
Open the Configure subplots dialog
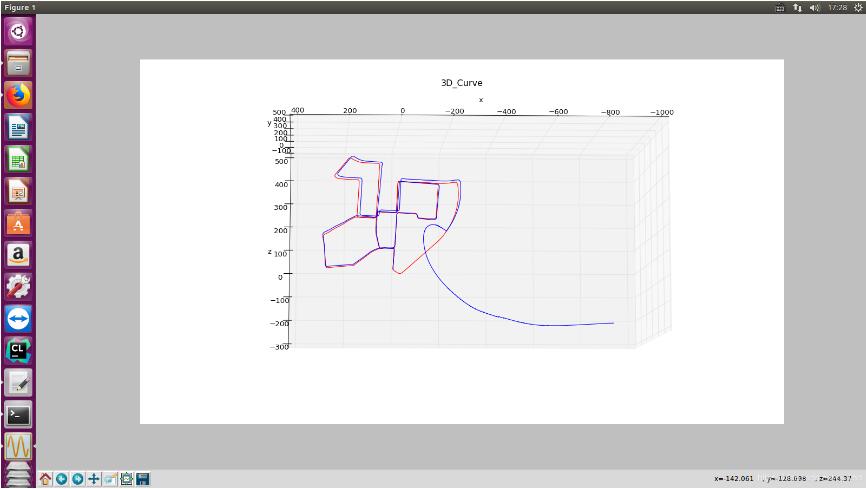point(126,479)
